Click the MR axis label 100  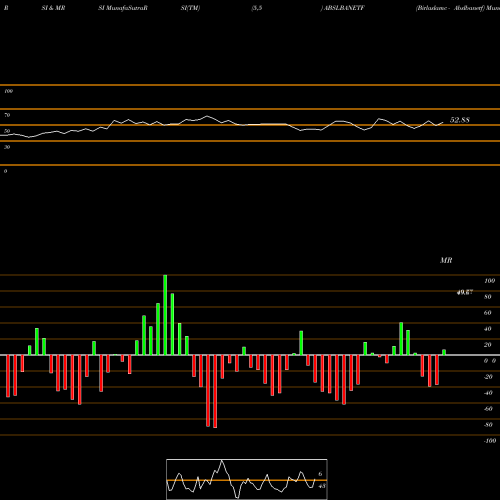(489, 281)
